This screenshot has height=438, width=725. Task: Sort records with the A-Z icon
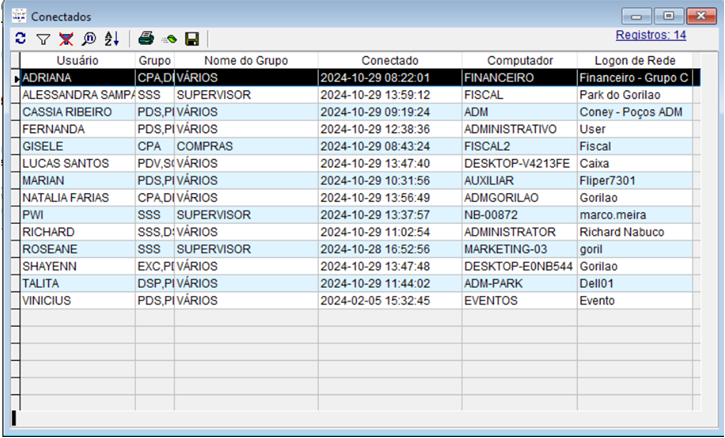(x=112, y=39)
